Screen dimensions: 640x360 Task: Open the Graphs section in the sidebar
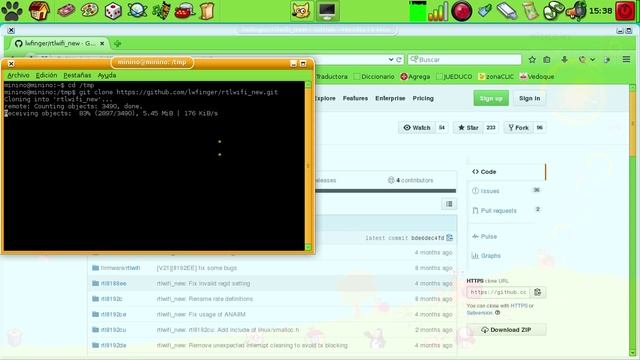(x=486, y=256)
